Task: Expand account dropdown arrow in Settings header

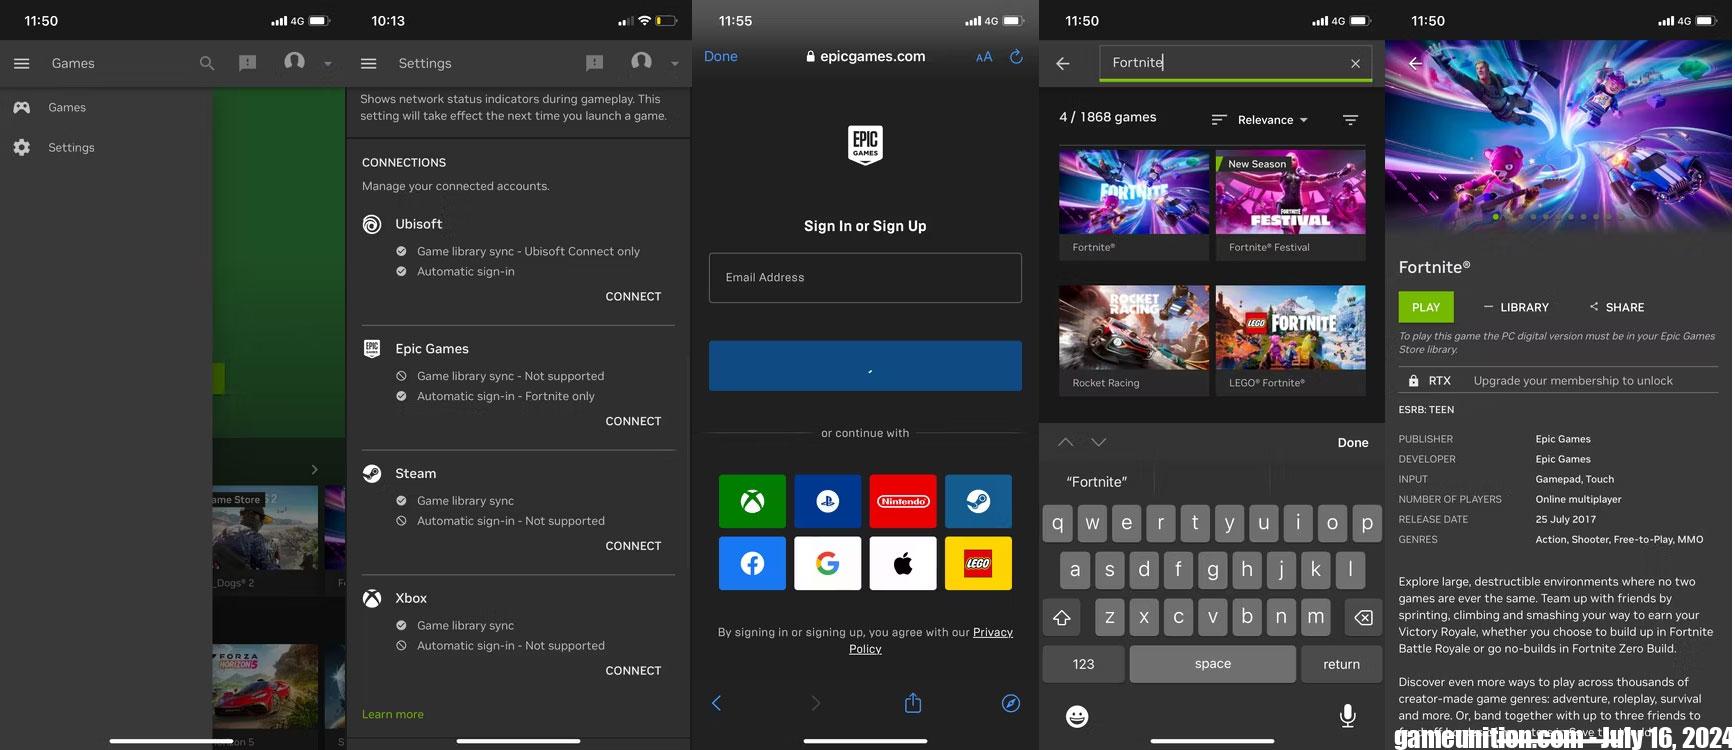Action: click(x=674, y=64)
